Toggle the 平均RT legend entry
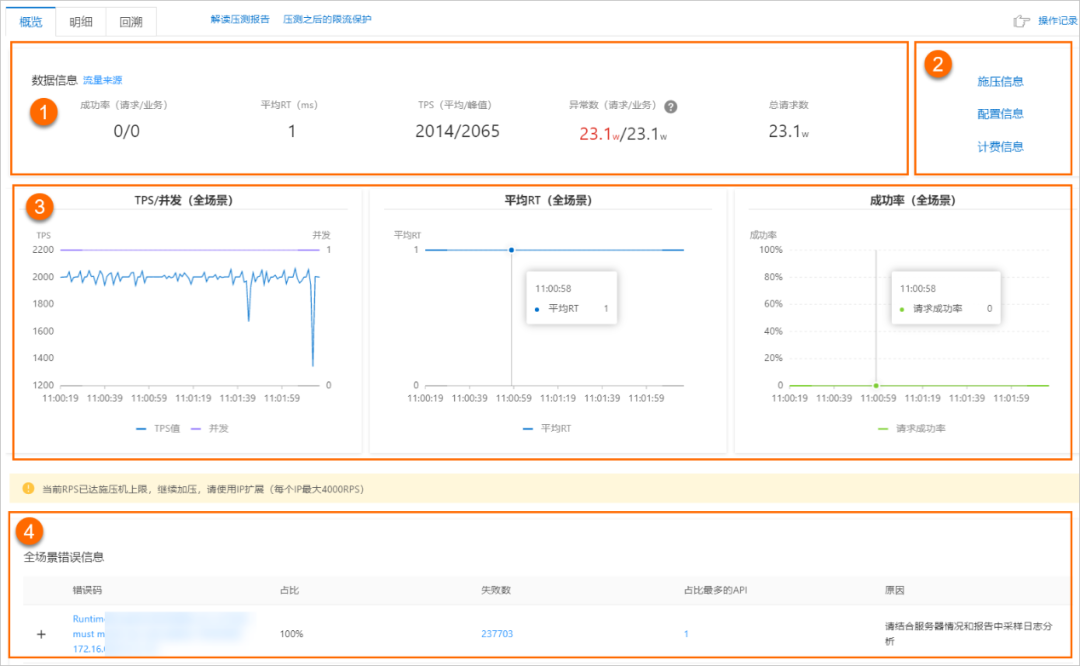This screenshot has height=666, width=1080. [x=547, y=428]
